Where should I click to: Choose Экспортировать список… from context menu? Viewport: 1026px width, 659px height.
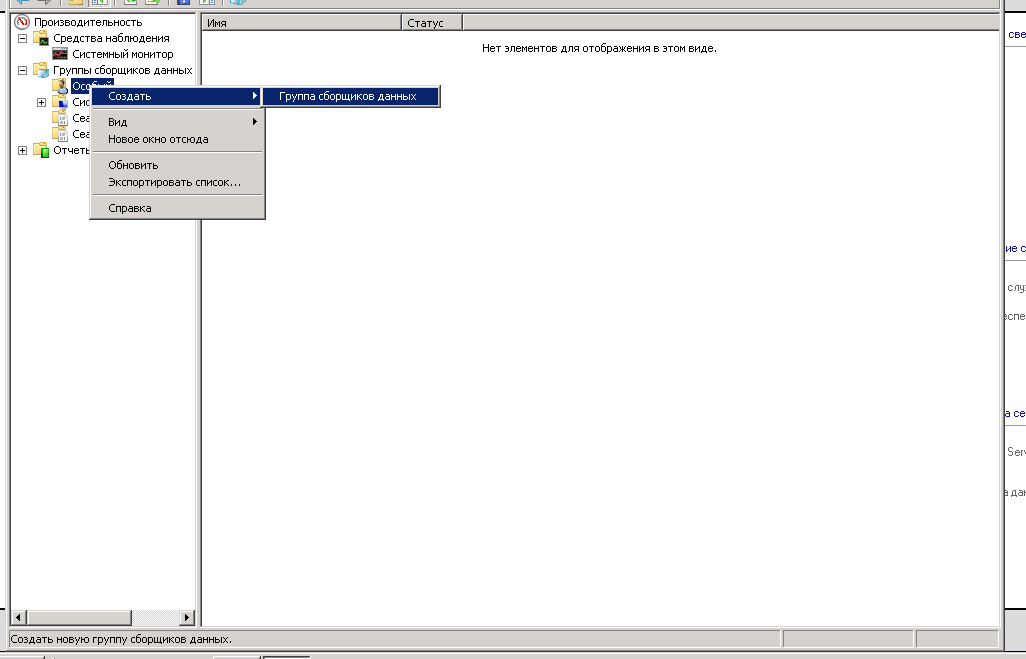174,182
